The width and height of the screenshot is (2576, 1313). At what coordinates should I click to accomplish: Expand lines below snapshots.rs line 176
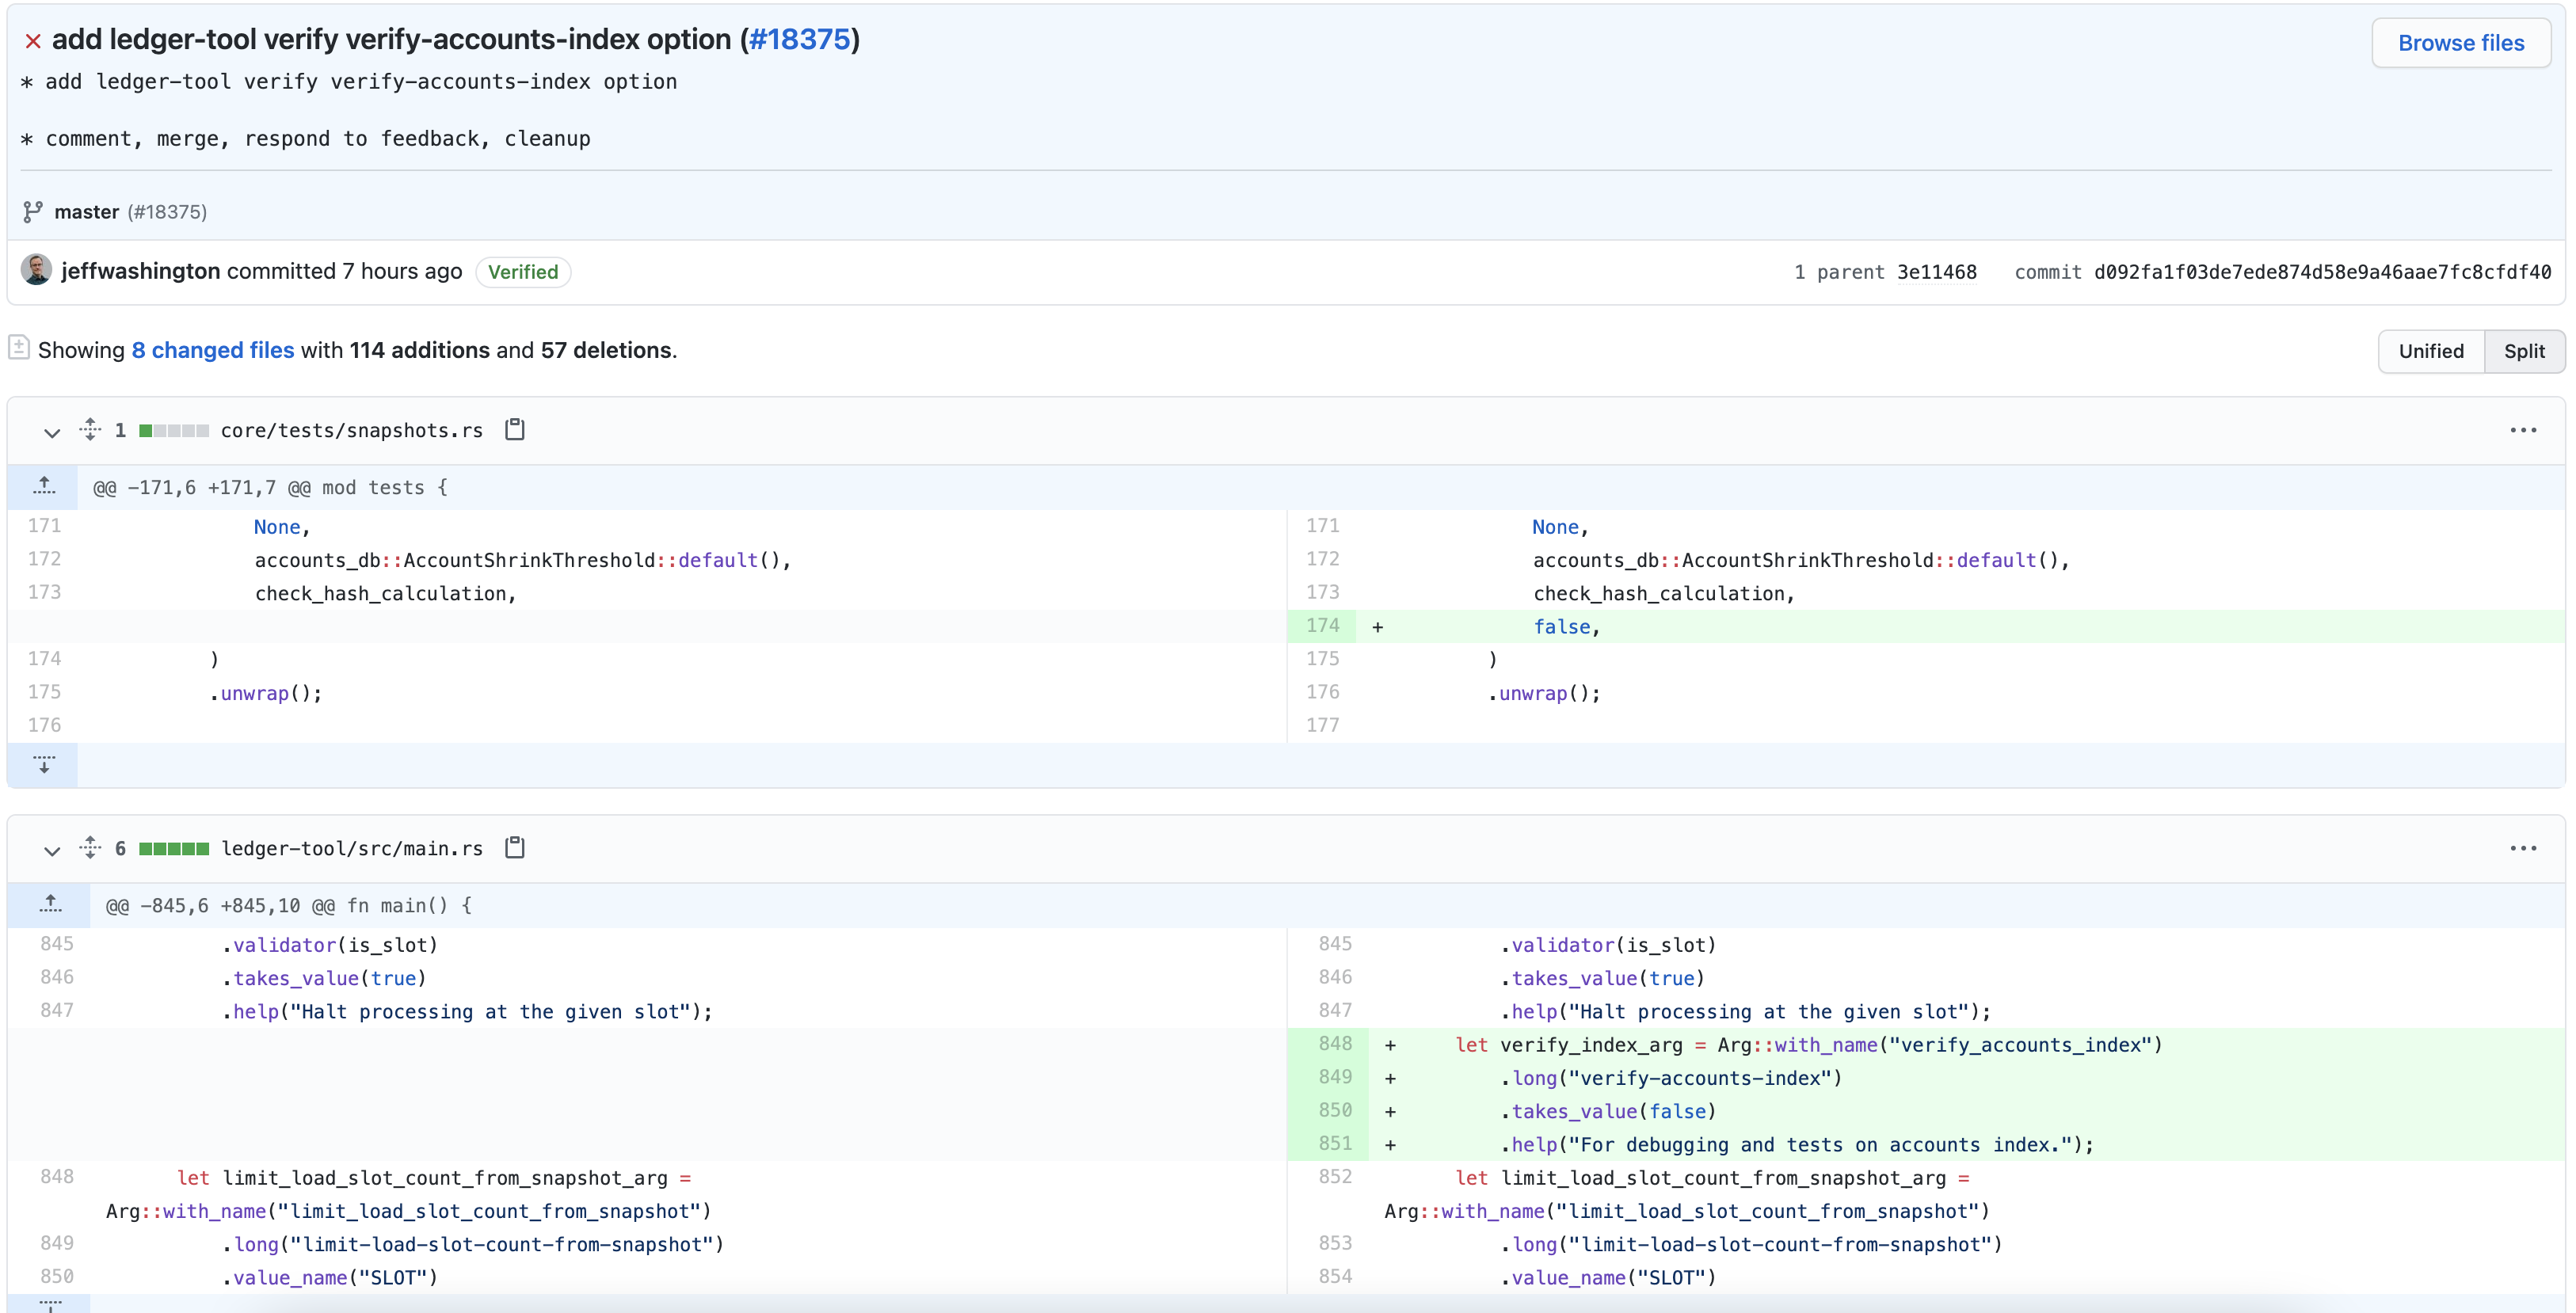click(x=44, y=765)
